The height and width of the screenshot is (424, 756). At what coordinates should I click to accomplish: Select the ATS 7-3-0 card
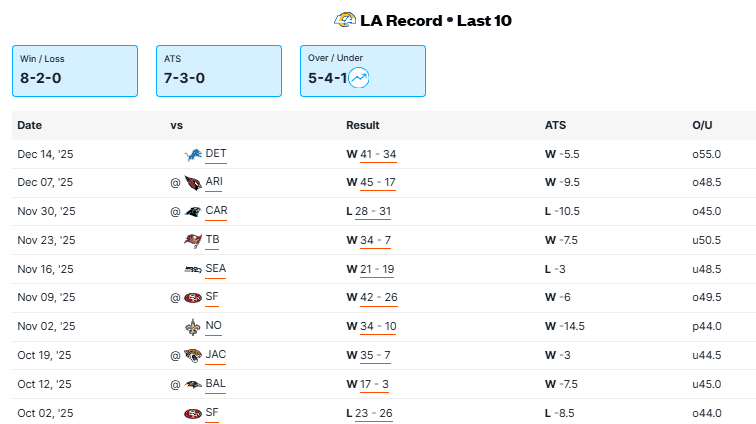[x=219, y=70]
